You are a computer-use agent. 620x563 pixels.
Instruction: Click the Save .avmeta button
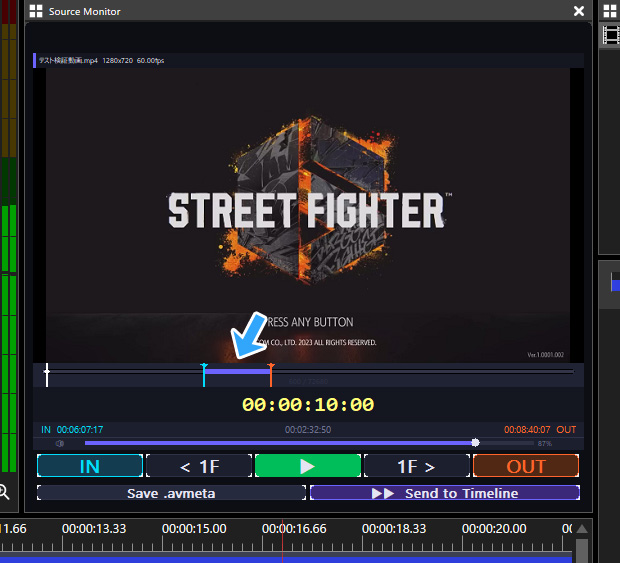(171, 493)
